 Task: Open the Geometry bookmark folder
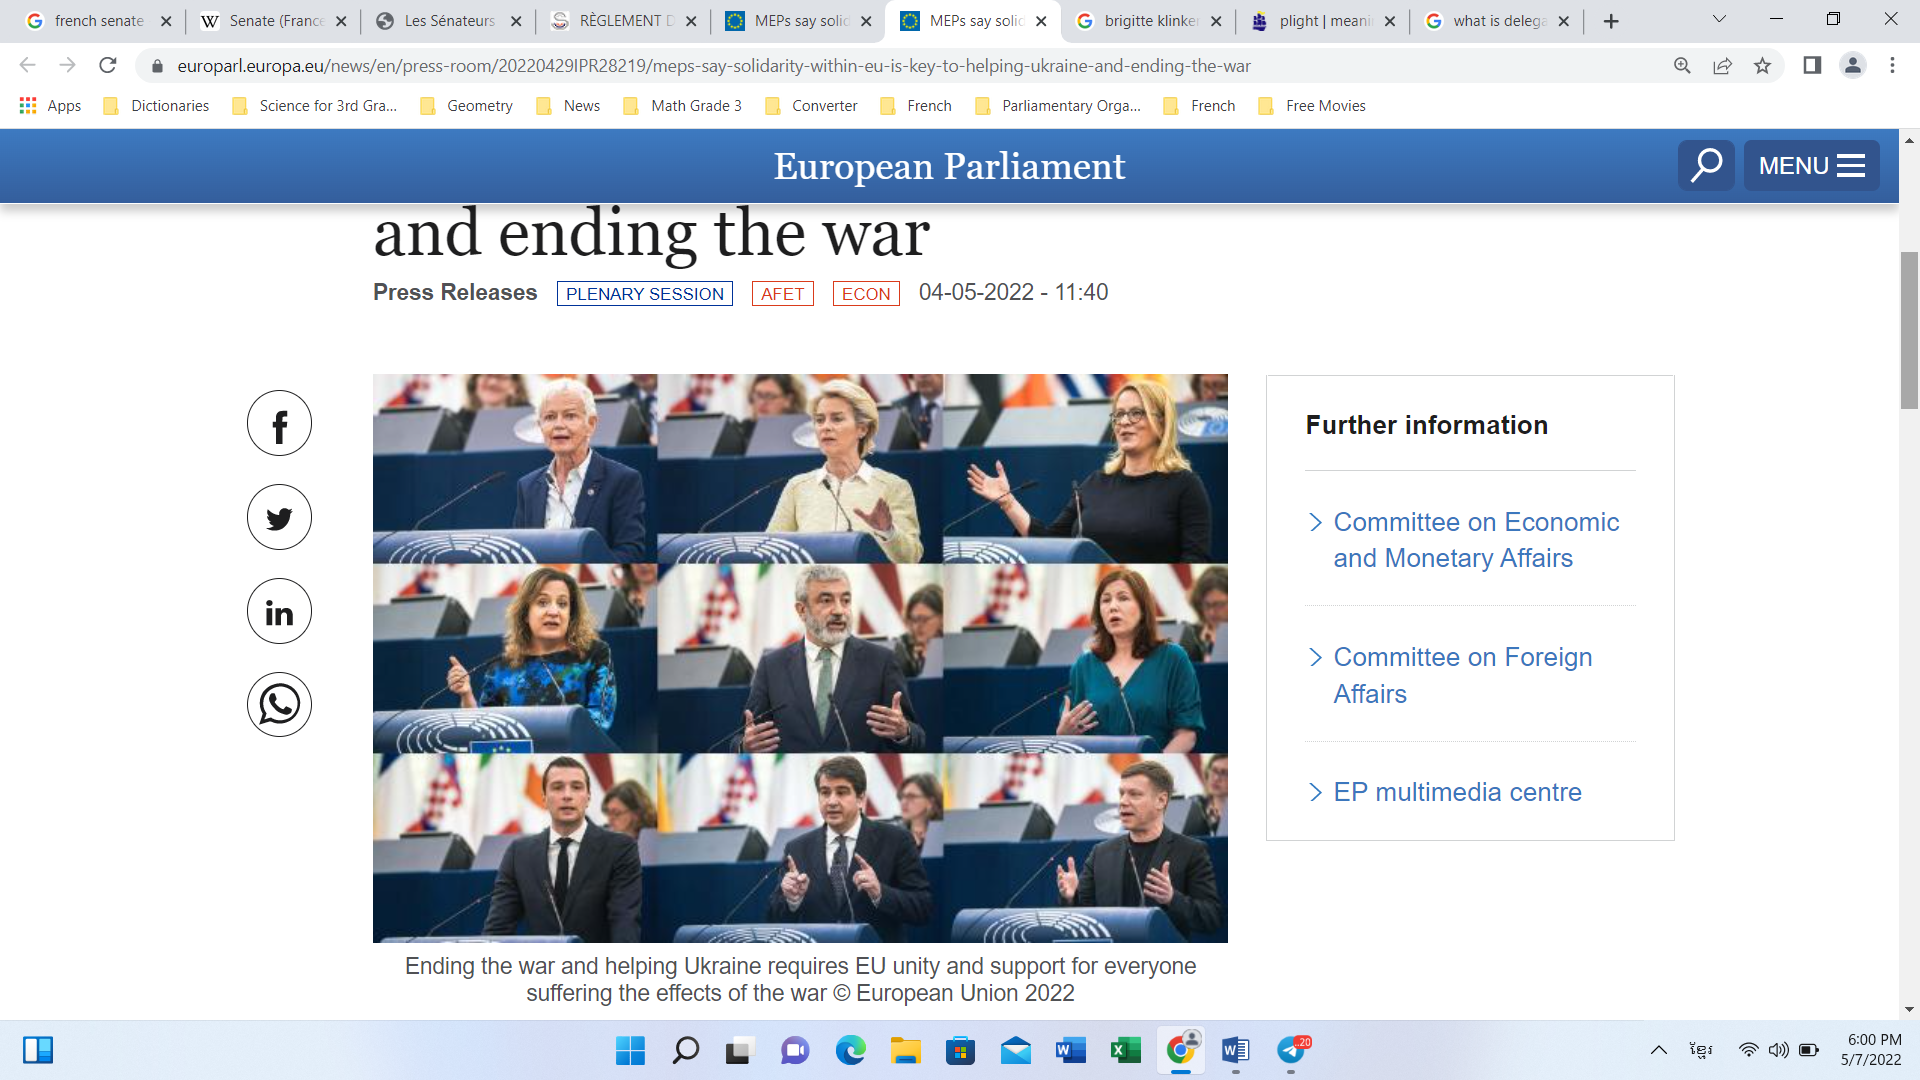coord(466,106)
